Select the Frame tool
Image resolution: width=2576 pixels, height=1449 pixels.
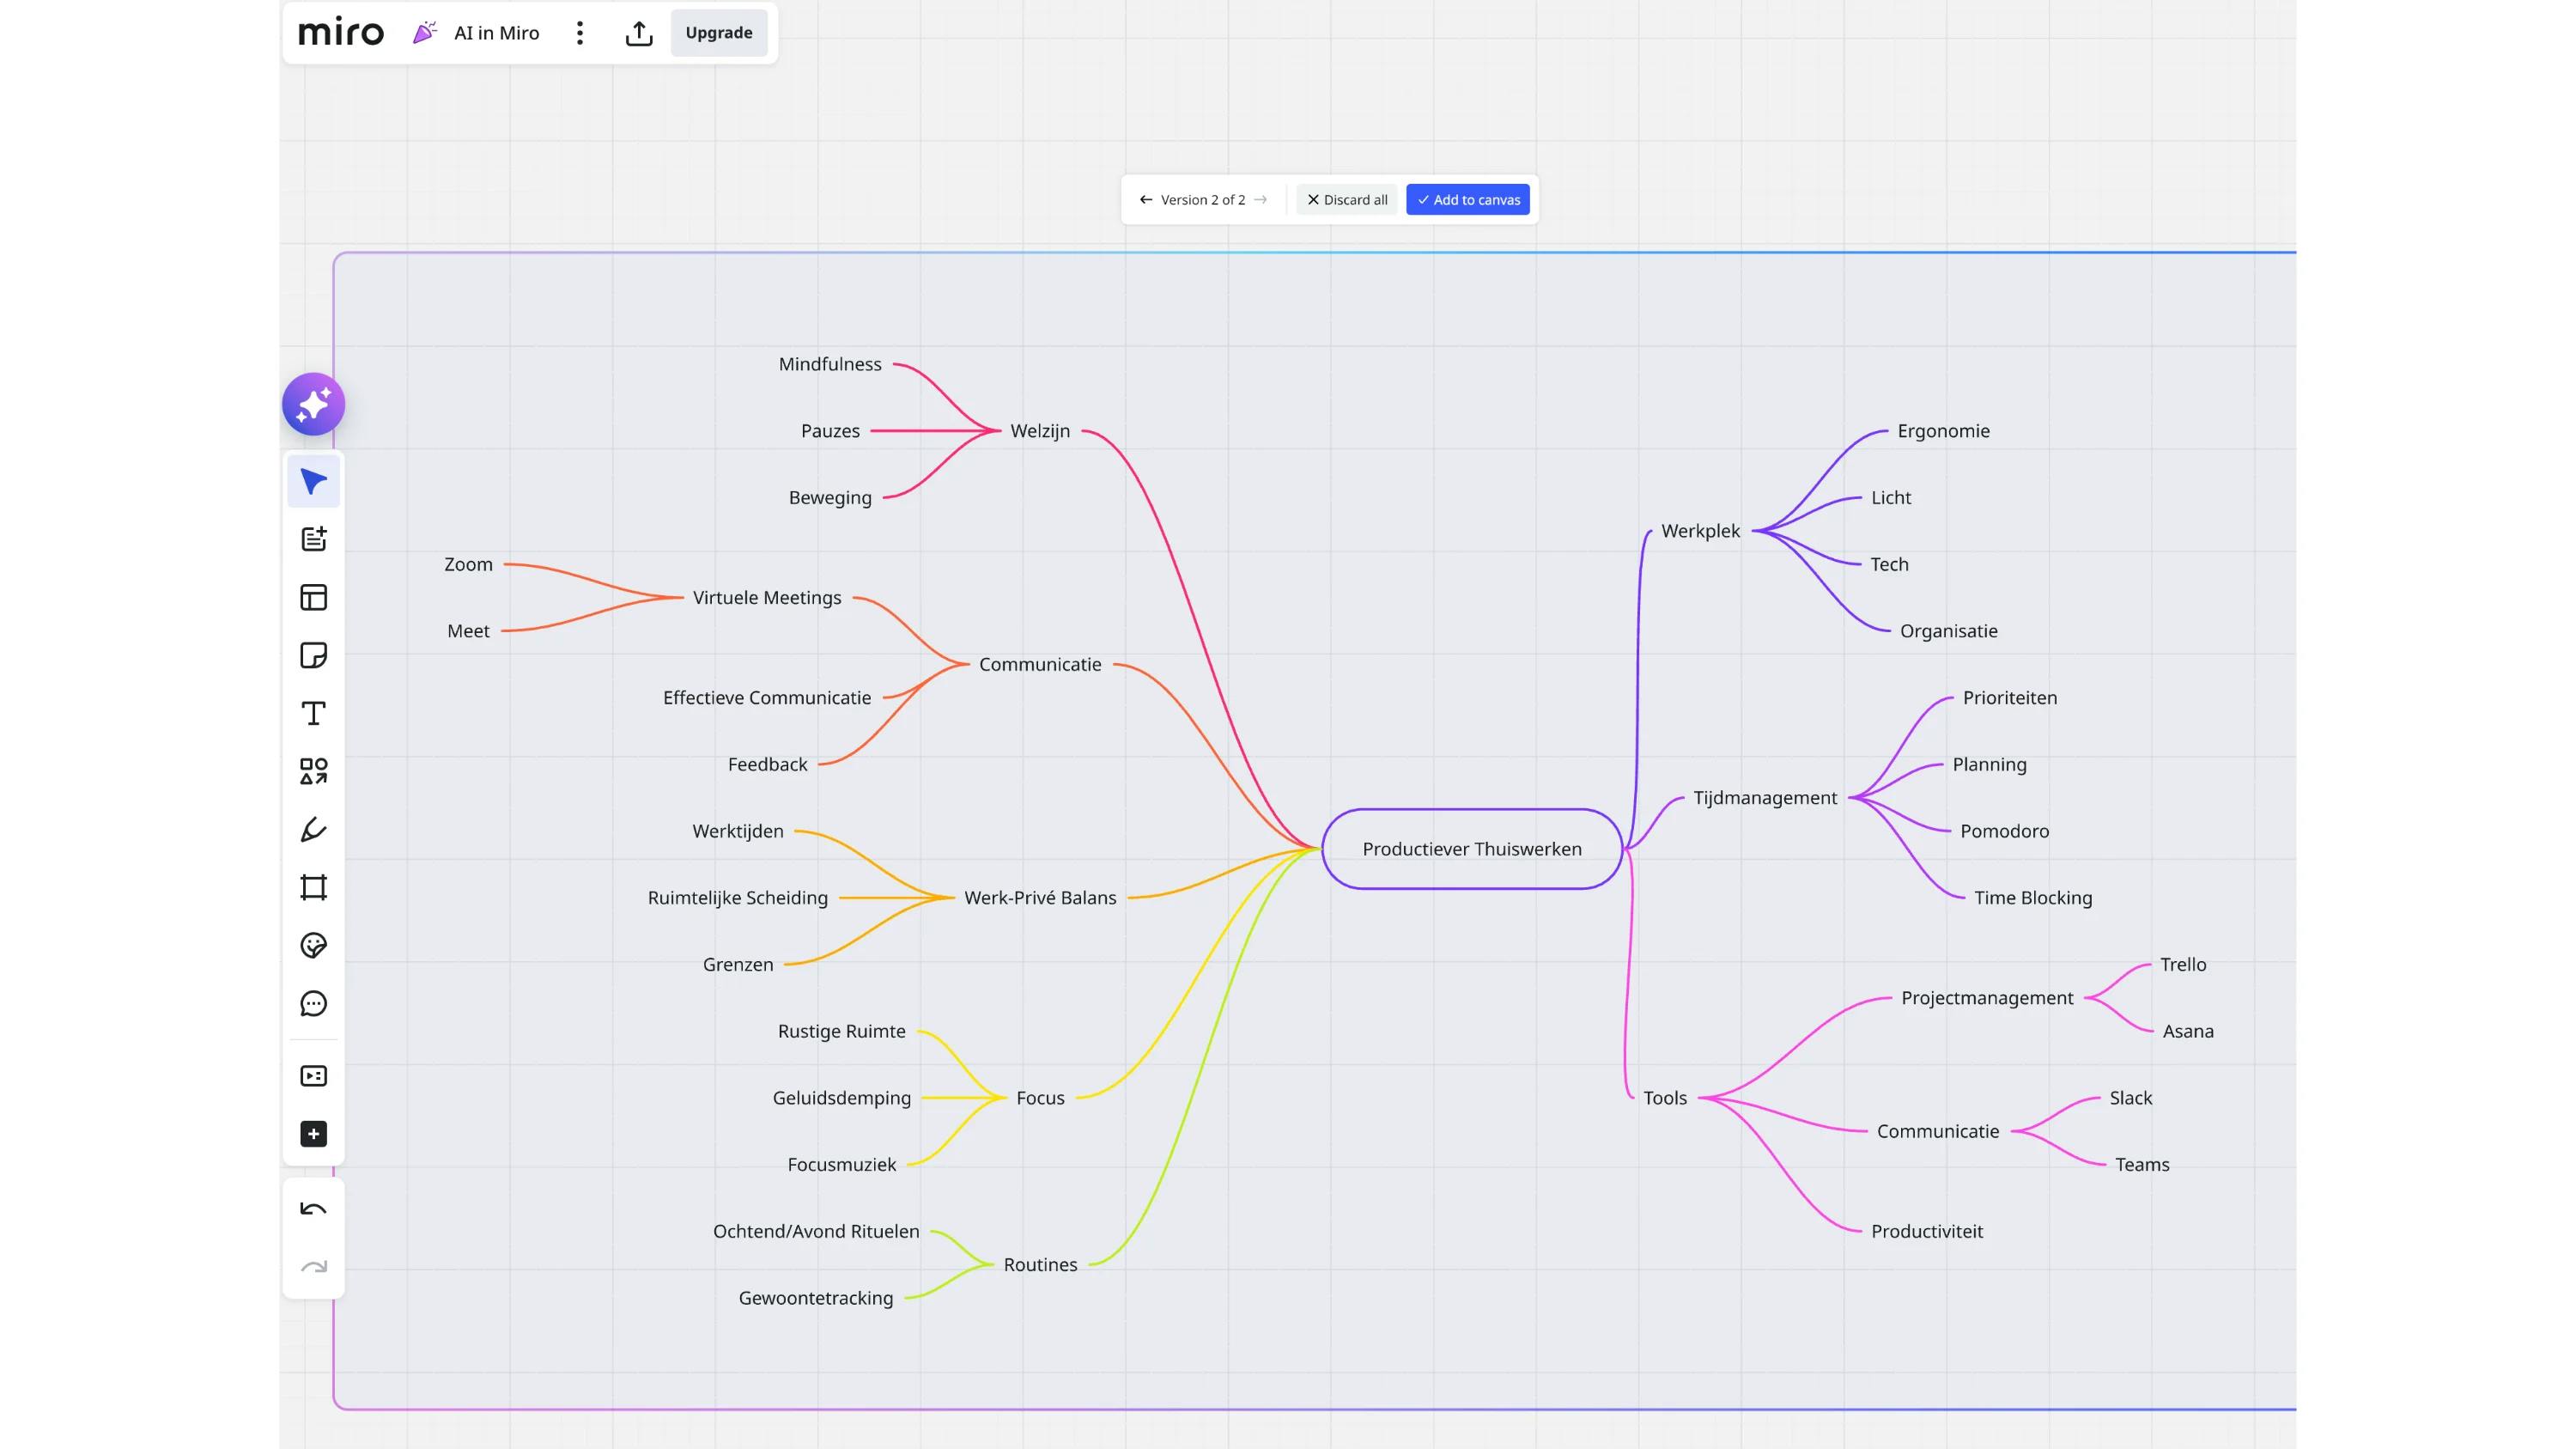click(x=313, y=888)
